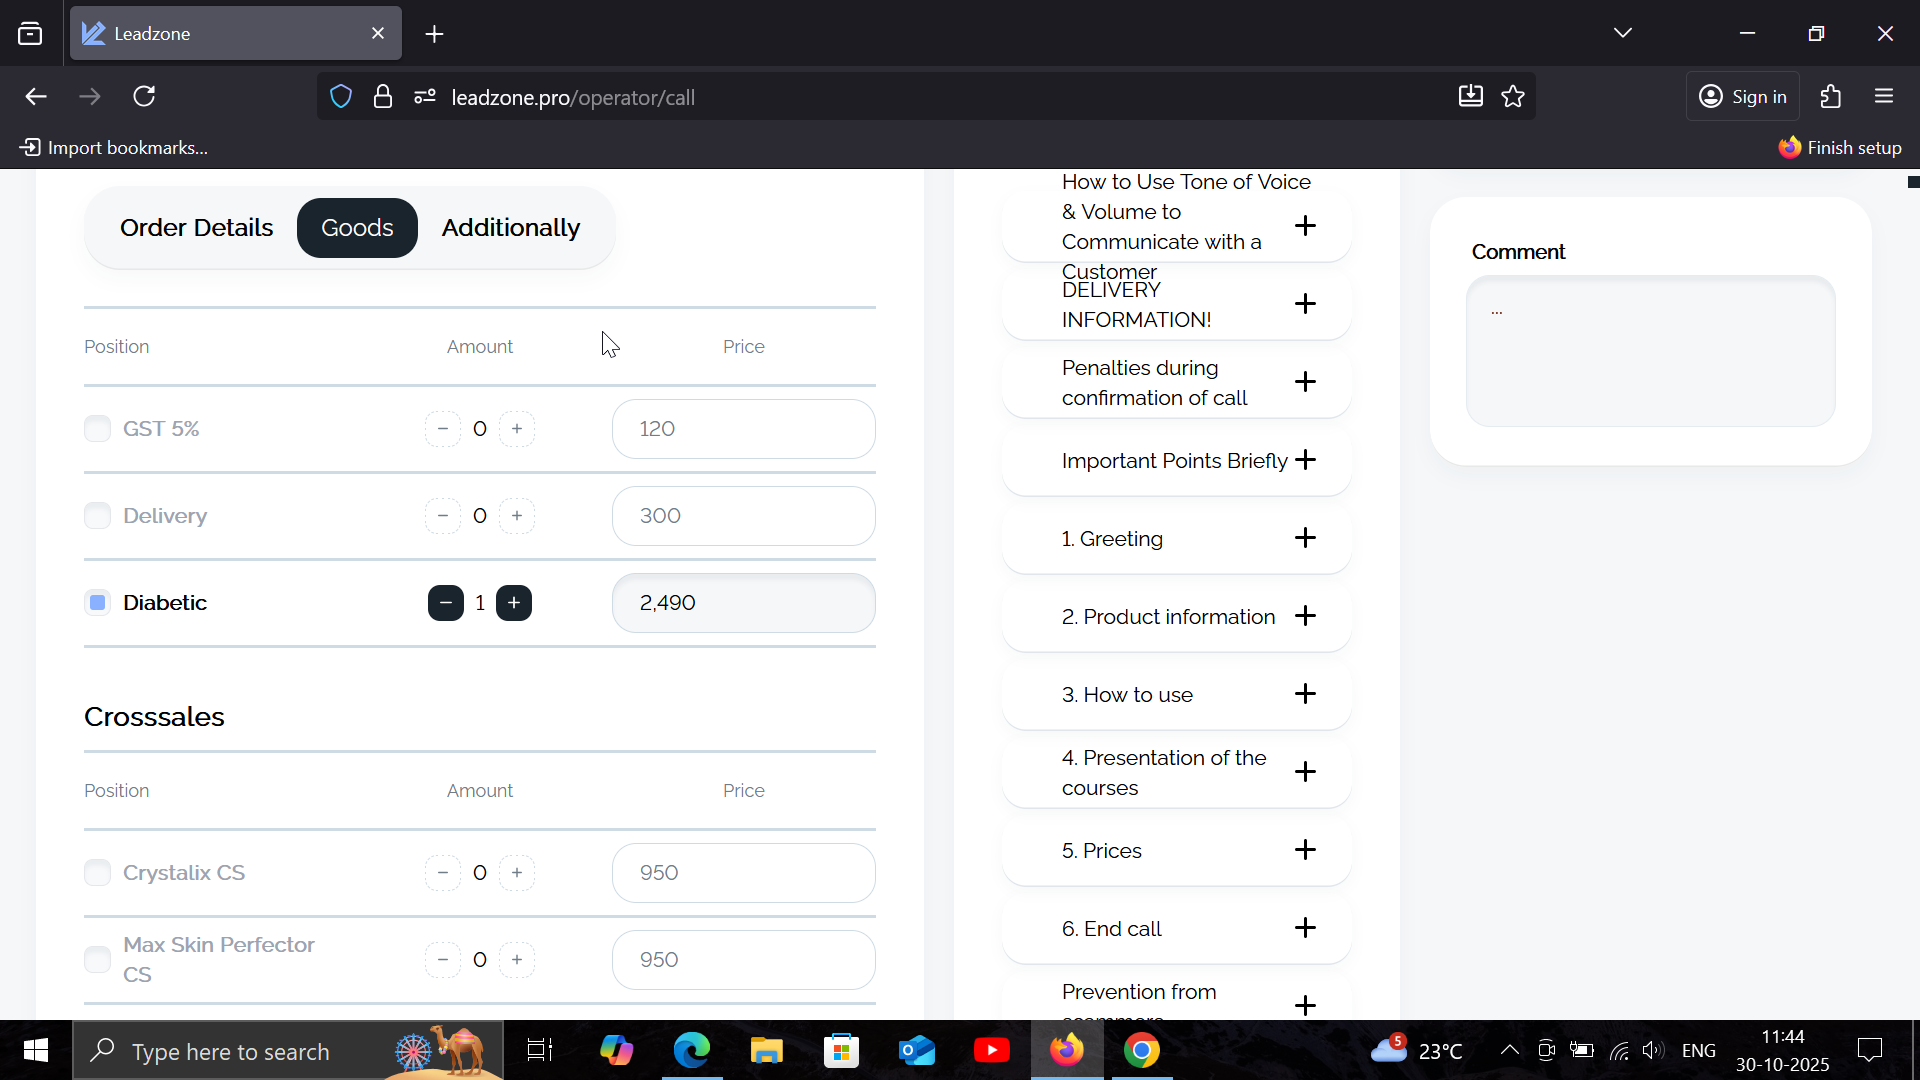Open Firefox hamburger menu icon

coord(1884,97)
